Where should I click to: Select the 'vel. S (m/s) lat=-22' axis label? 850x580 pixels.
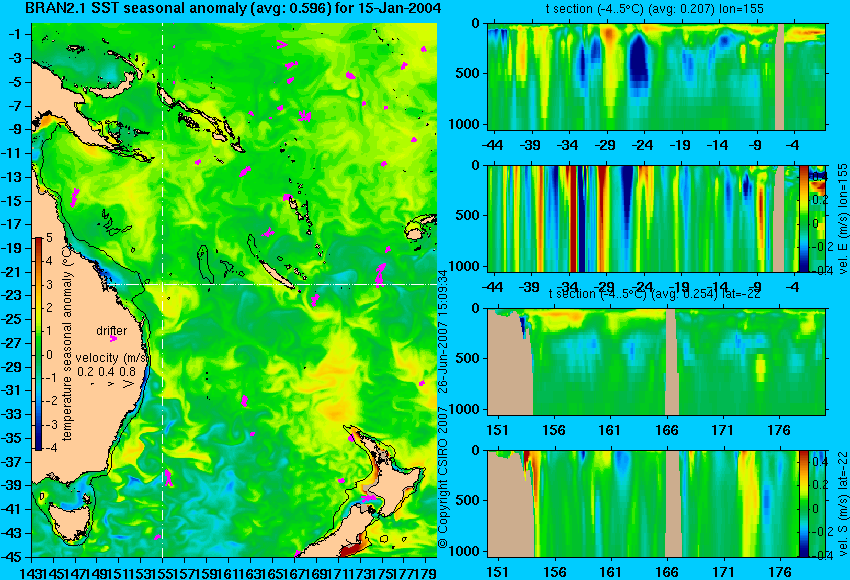(x=842, y=503)
